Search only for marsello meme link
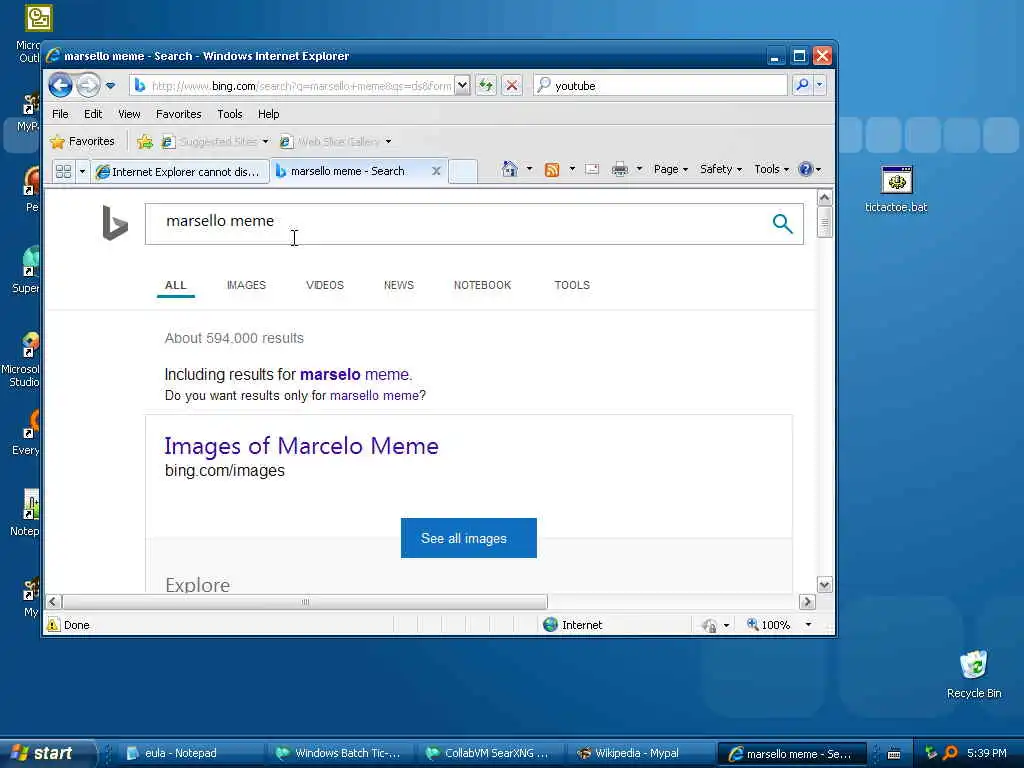1024x768 pixels. coord(374,396)
